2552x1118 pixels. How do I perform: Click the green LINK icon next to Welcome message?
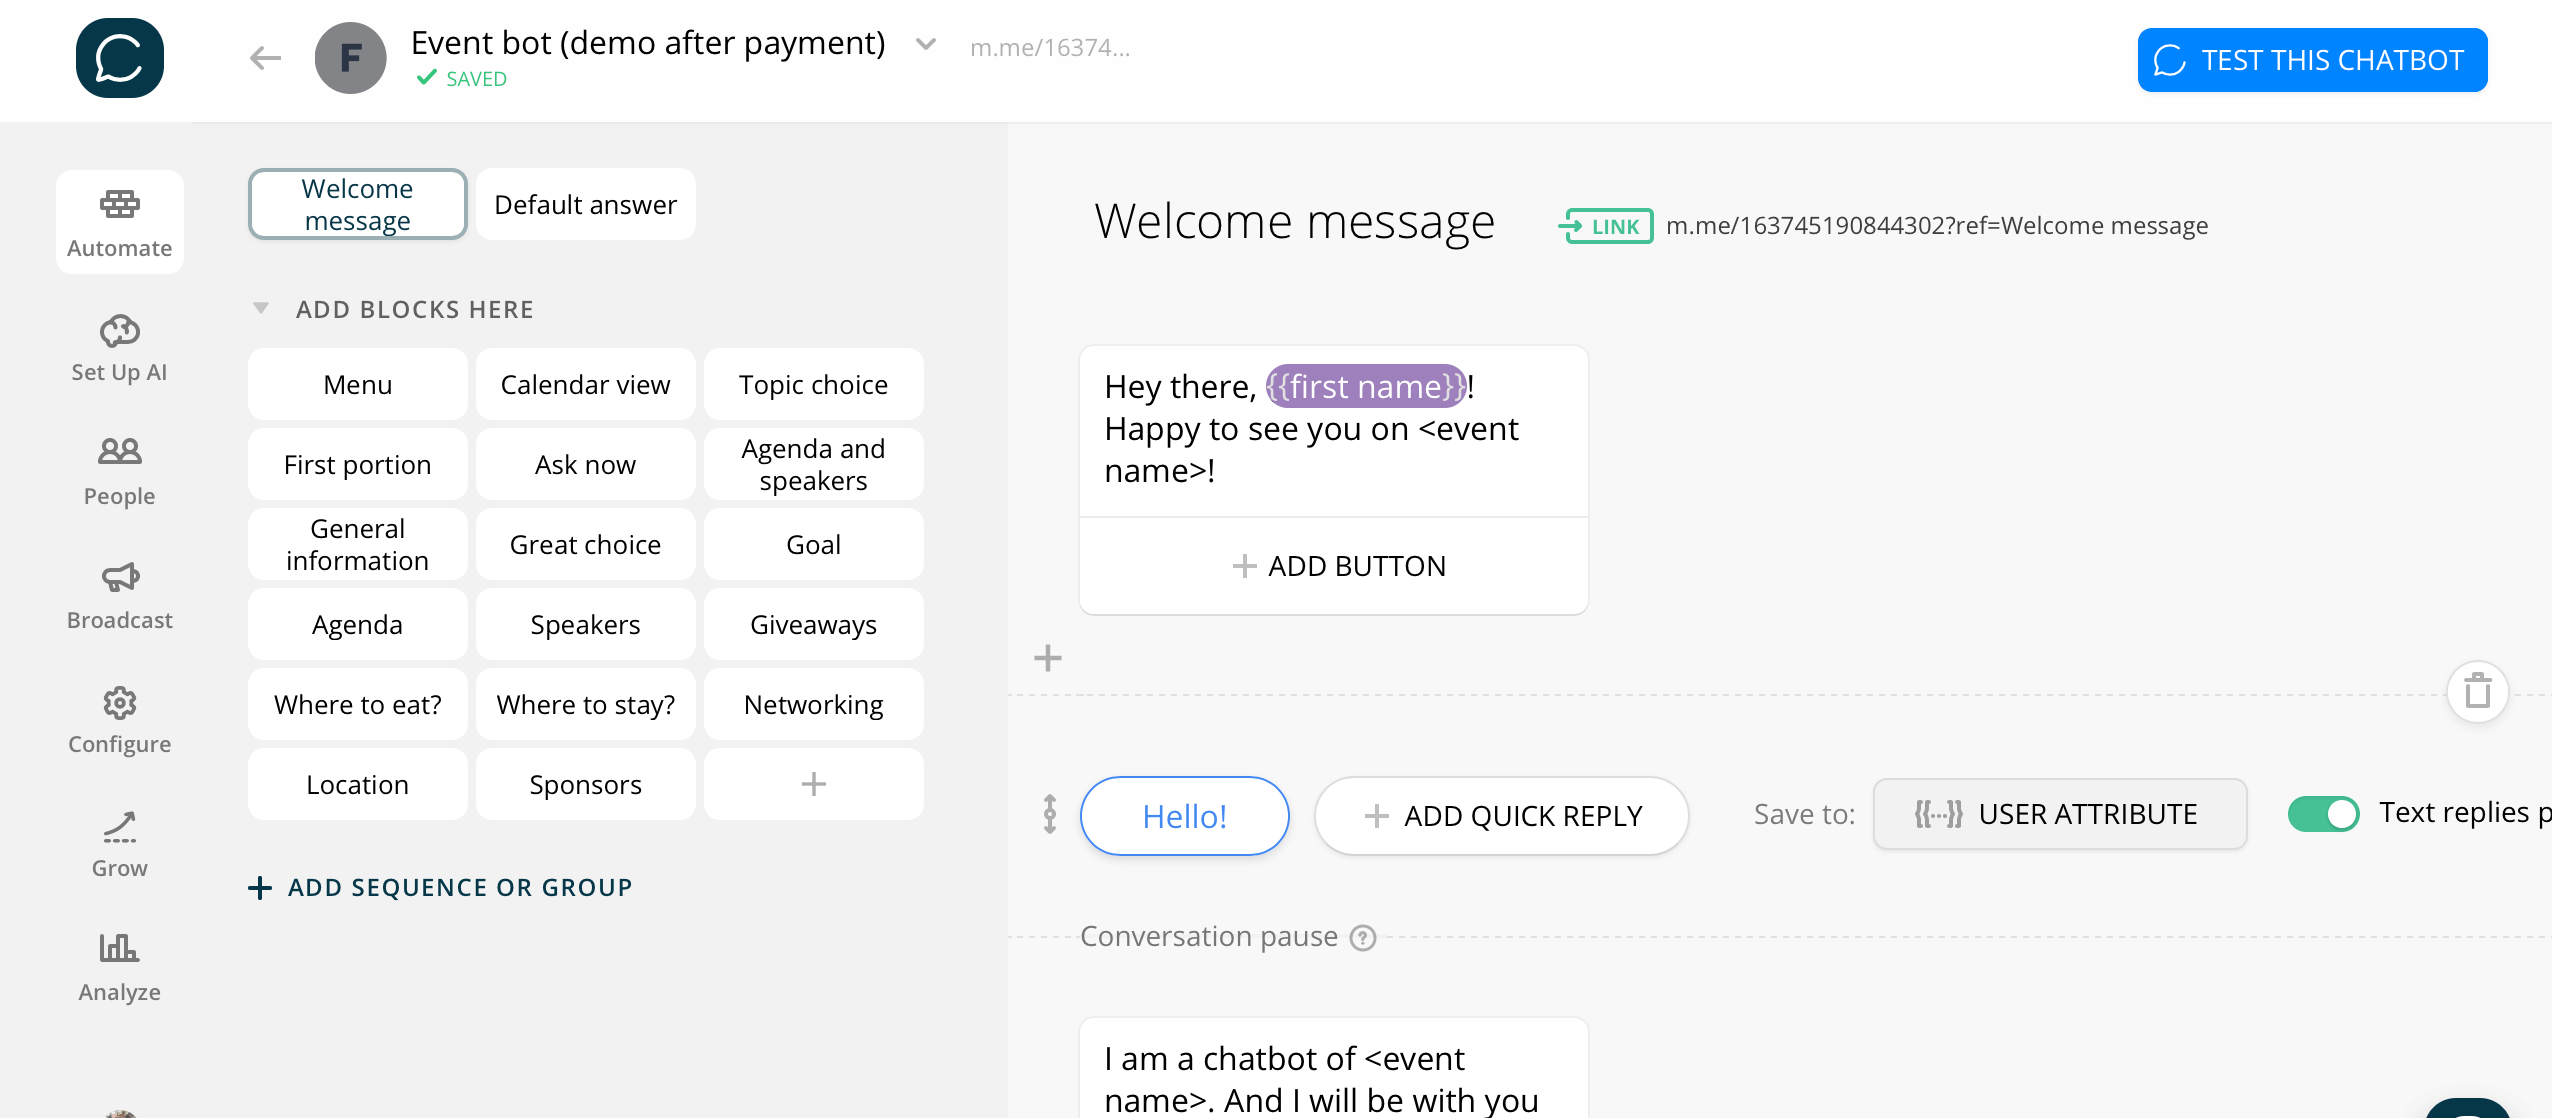point(1606,225)
